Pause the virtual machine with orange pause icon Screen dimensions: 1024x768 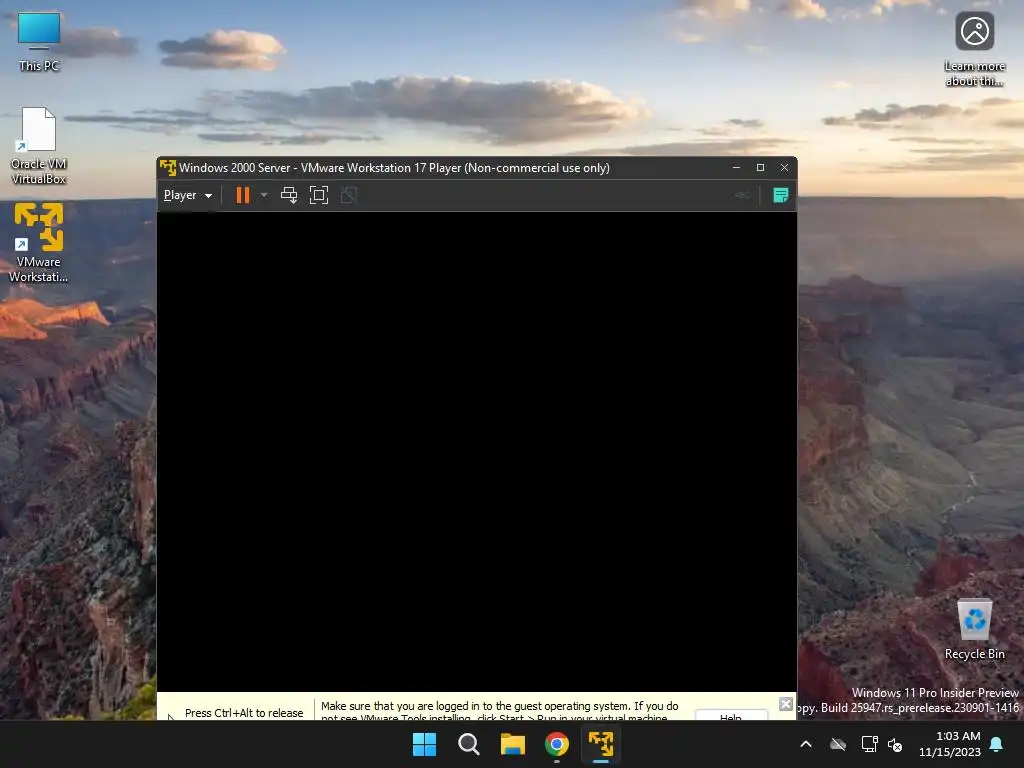[242, 195]
